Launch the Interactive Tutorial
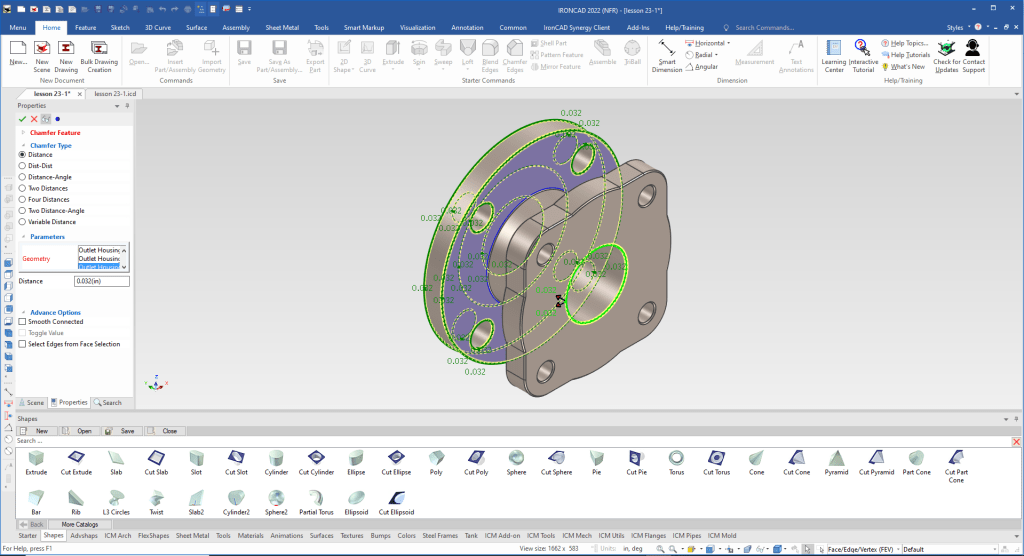Viewport: 1024px width, 556px height. (x=863, y=48)
